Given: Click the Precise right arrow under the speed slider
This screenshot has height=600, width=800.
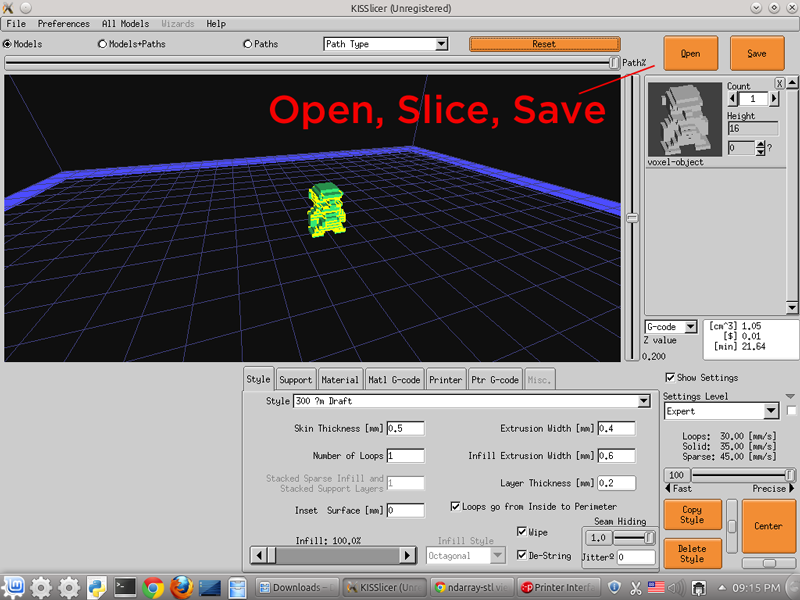Looking at the screenshot, I should click(x=791, y=488).
